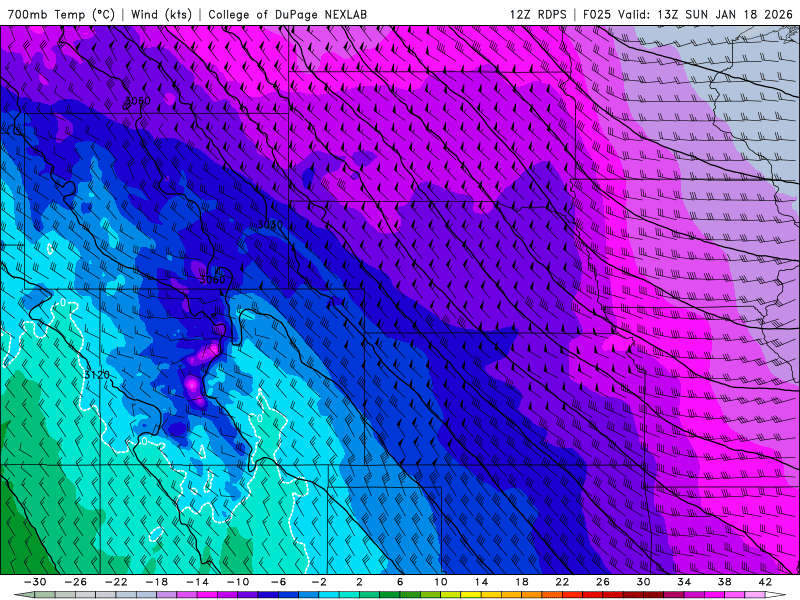Viewport: 800px width, 600px height.
Task: Click the '-10' color scale label
Action: pyautogui.click(x=238, y=582)
